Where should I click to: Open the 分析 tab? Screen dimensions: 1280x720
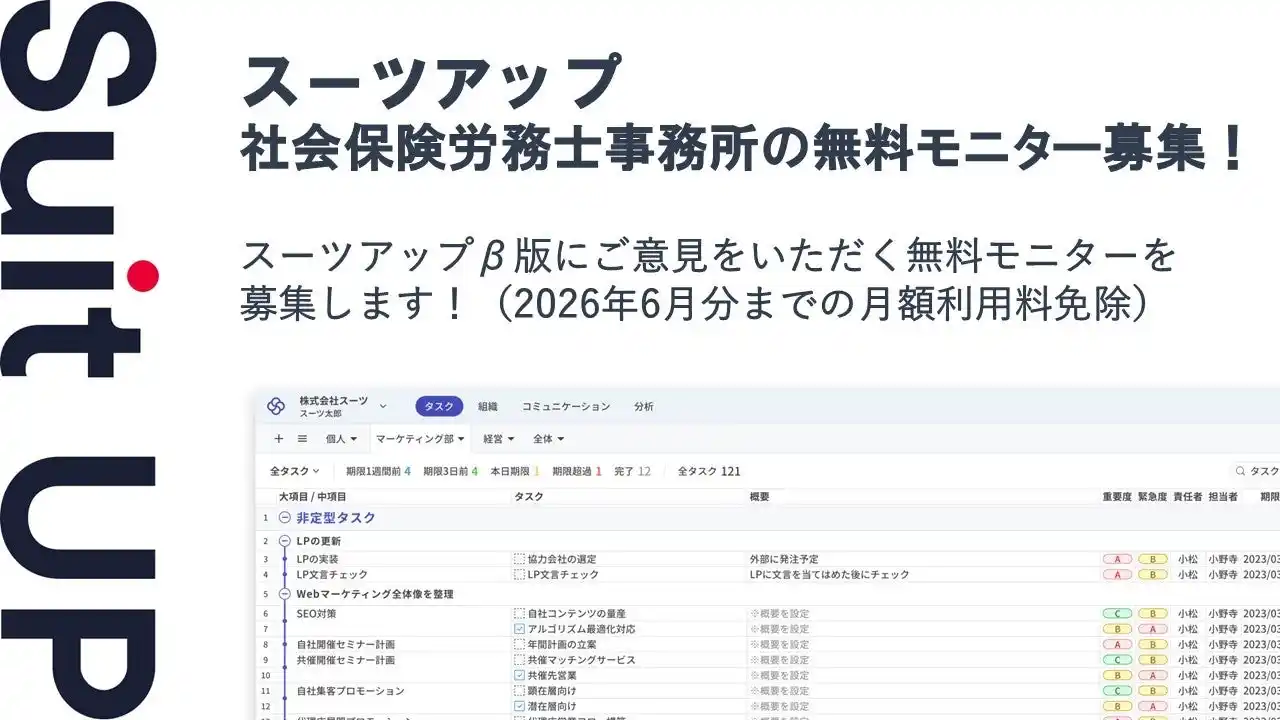pyautogui.click(x=644, y=406)
